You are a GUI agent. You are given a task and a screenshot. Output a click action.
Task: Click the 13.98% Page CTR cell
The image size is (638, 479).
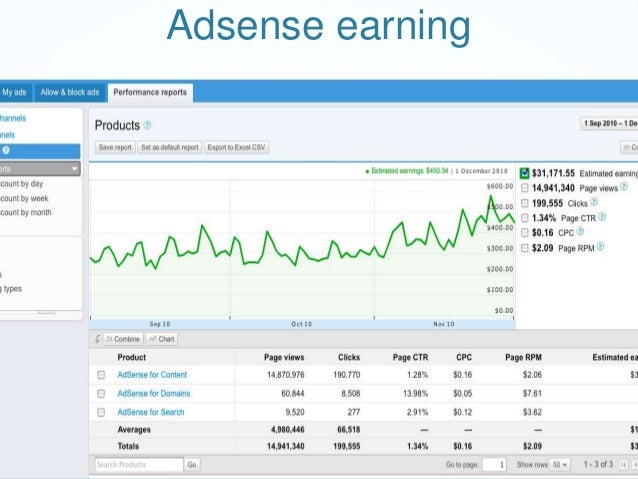pos(415,394)
